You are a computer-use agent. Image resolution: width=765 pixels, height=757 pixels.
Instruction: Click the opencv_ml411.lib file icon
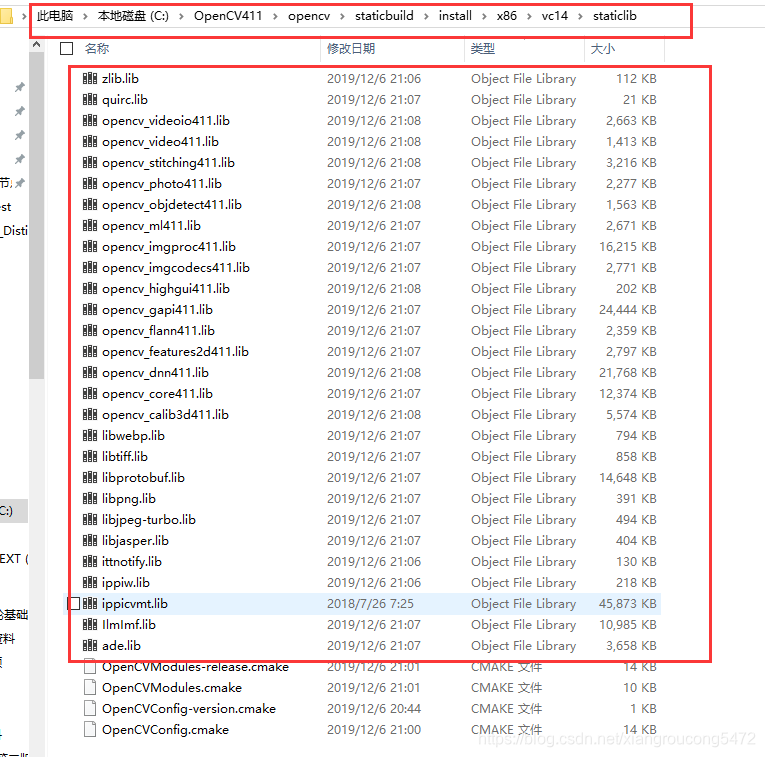pyautogui.click(x=90, y=225)
